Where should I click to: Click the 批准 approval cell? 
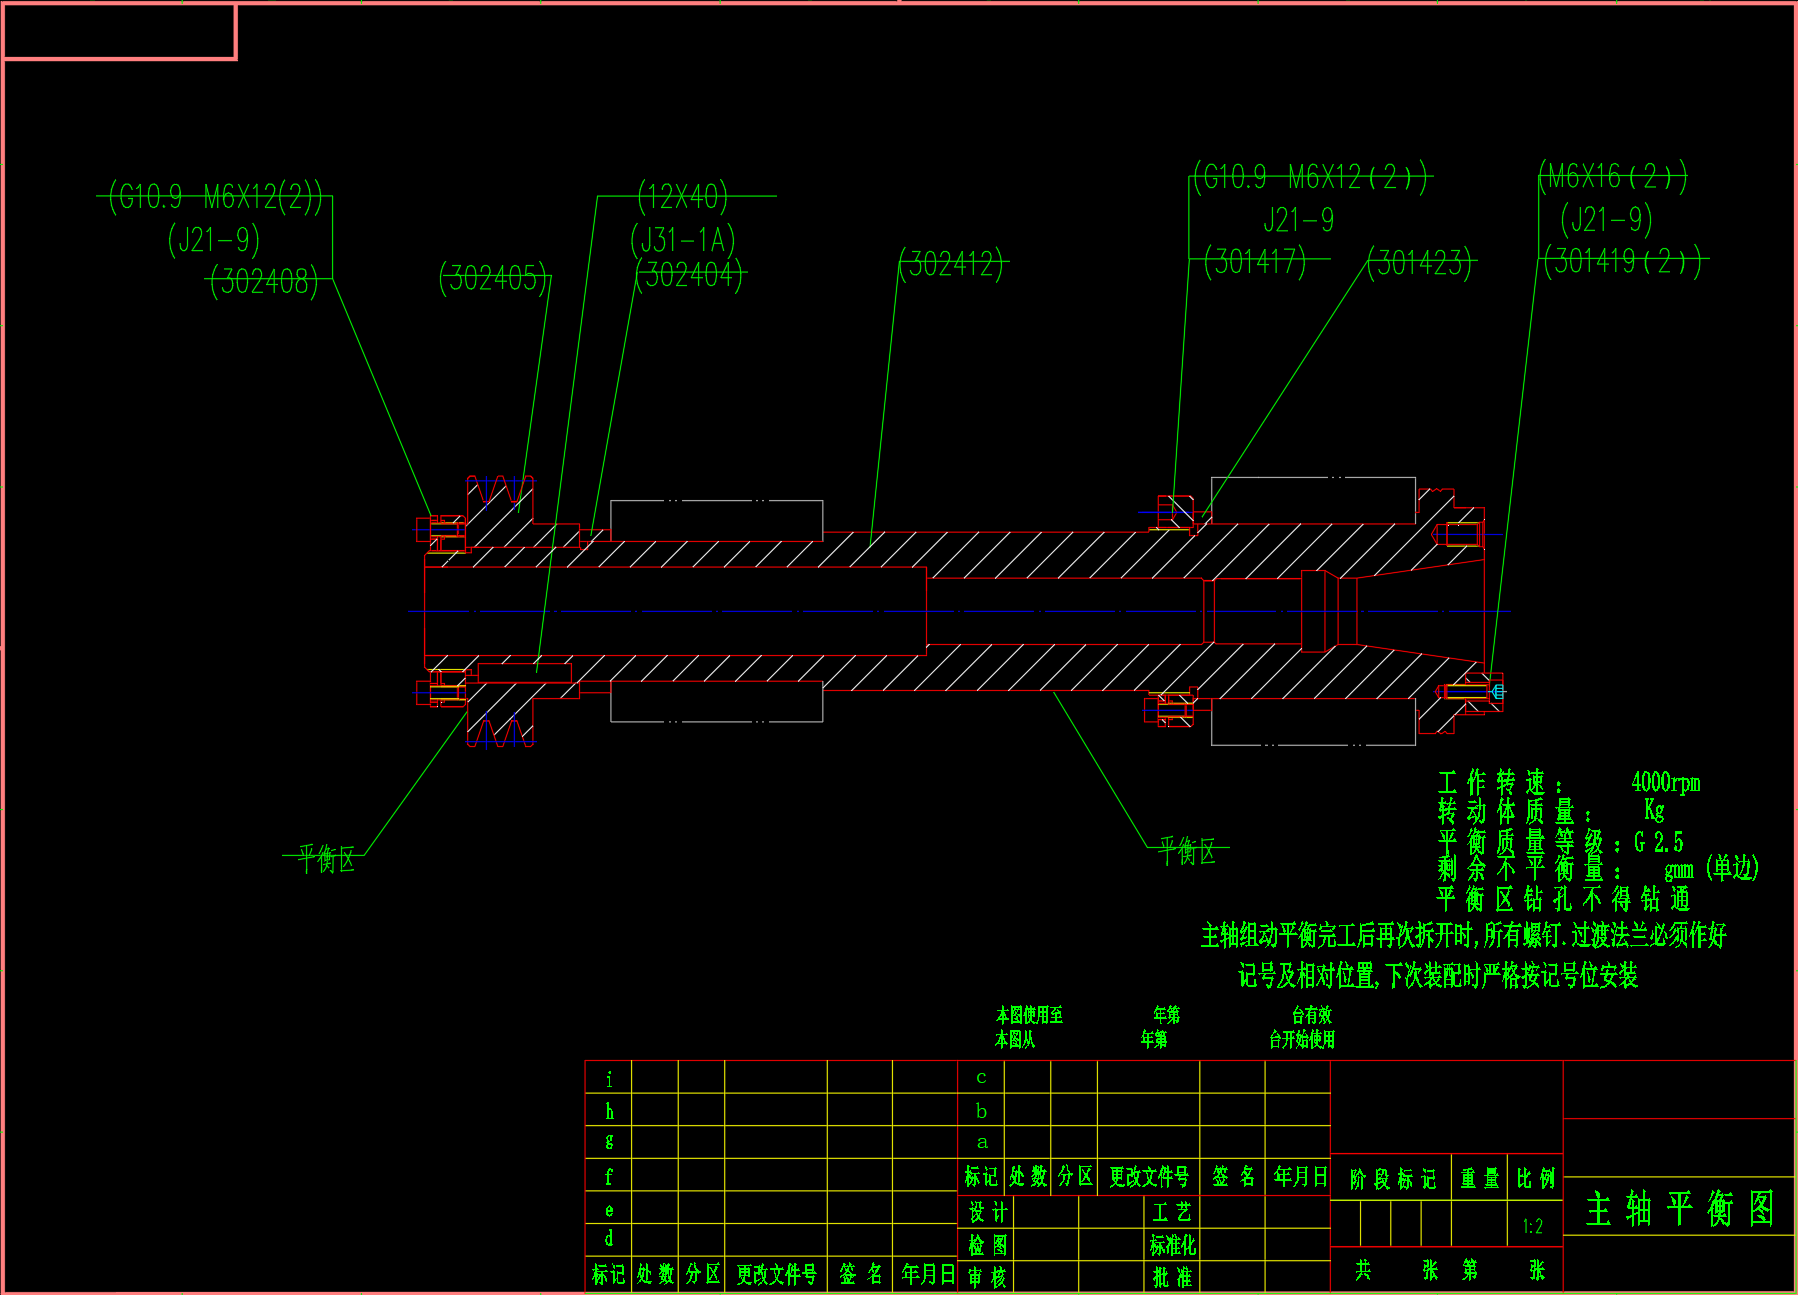click(x=1172, y=1276)
